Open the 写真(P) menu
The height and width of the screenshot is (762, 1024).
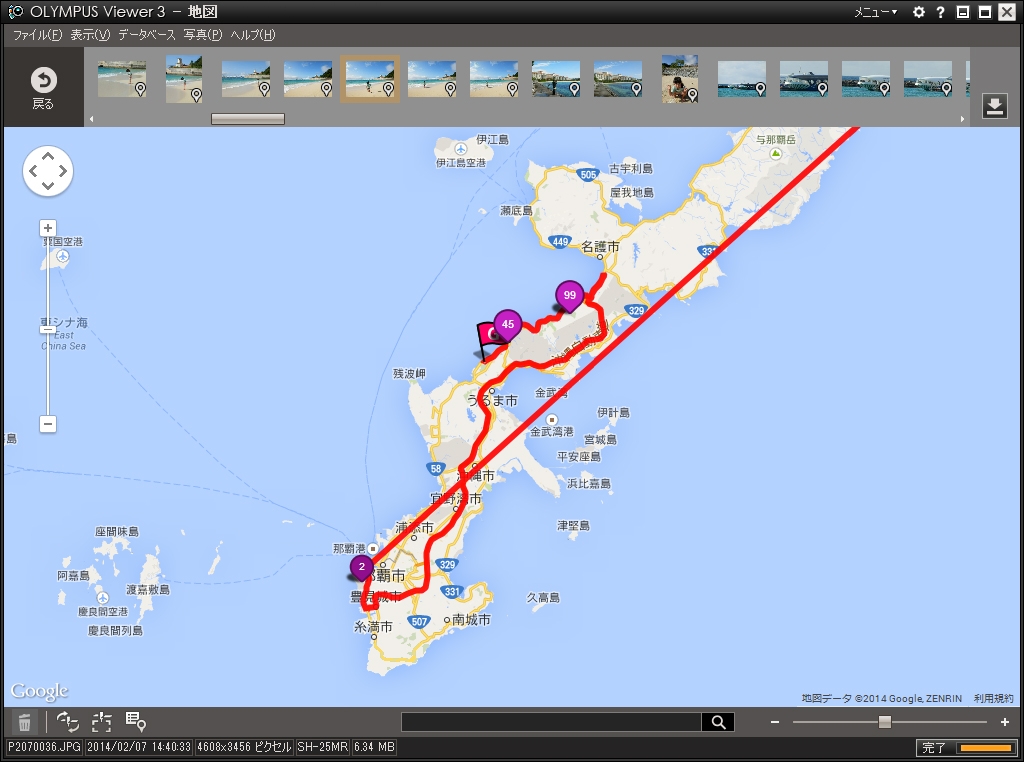202,35
